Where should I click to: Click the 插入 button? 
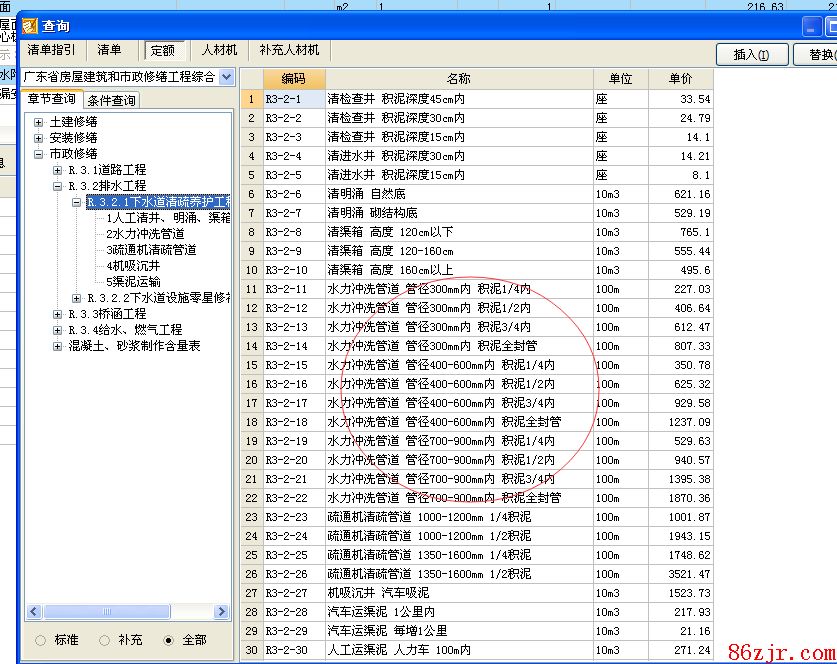751,54
